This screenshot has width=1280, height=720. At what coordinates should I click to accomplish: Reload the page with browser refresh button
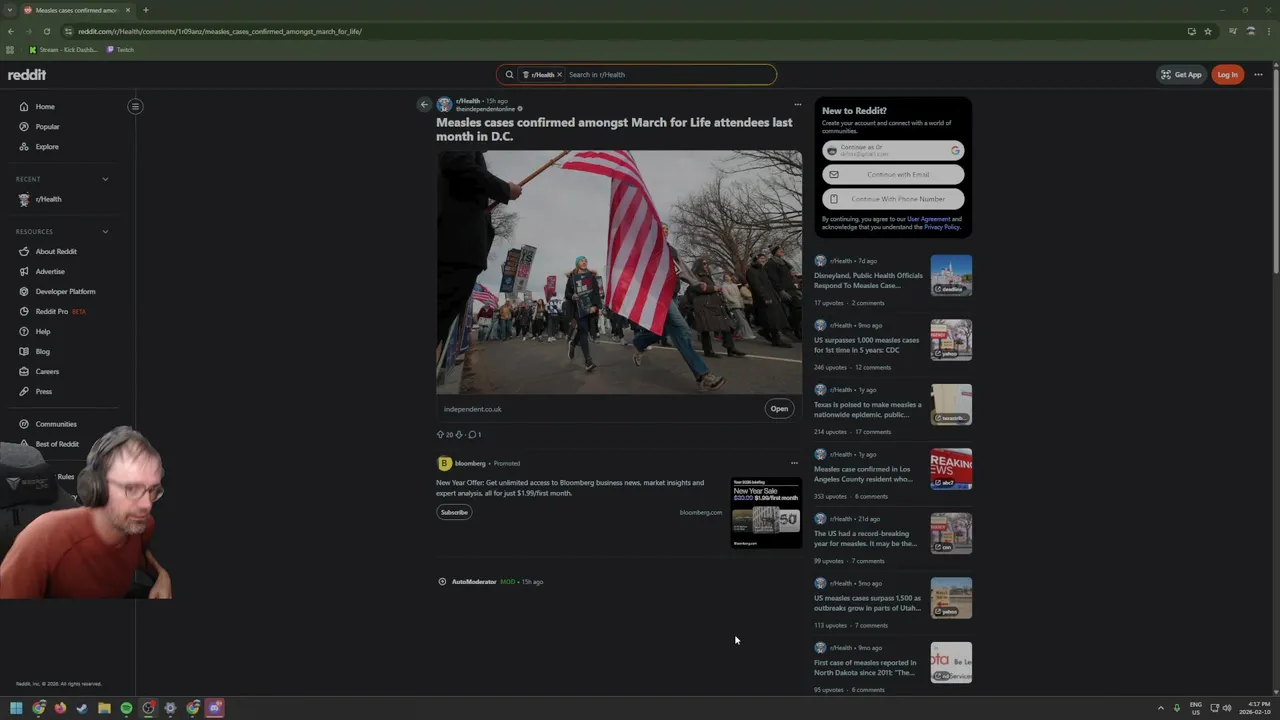click(x=46, y=31)
